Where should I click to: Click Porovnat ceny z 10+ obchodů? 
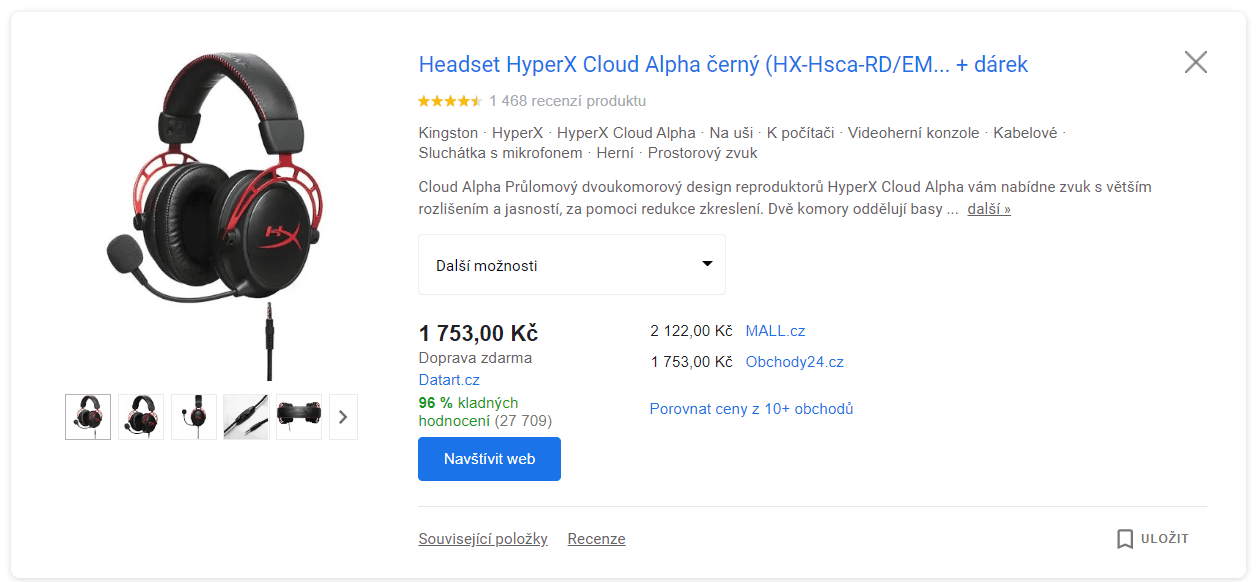(x=751, y=409)
